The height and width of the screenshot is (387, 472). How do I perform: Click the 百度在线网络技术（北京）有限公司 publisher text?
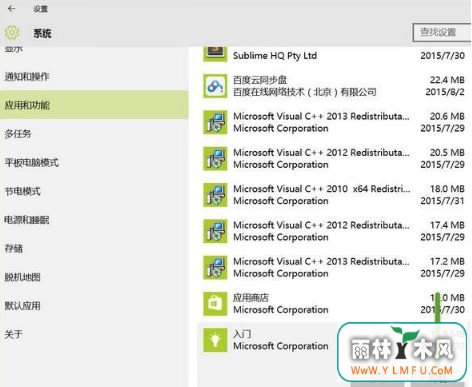point(305,92)
